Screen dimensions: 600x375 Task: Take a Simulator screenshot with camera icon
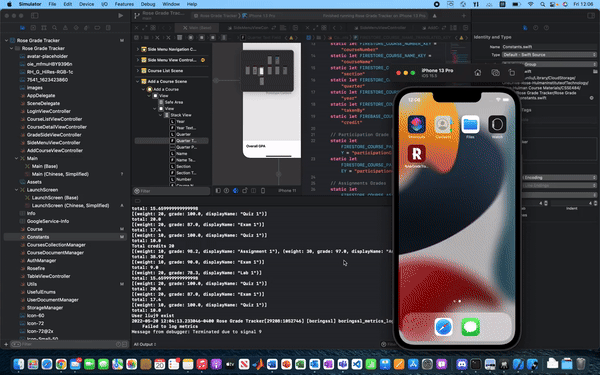click(495, 73)
